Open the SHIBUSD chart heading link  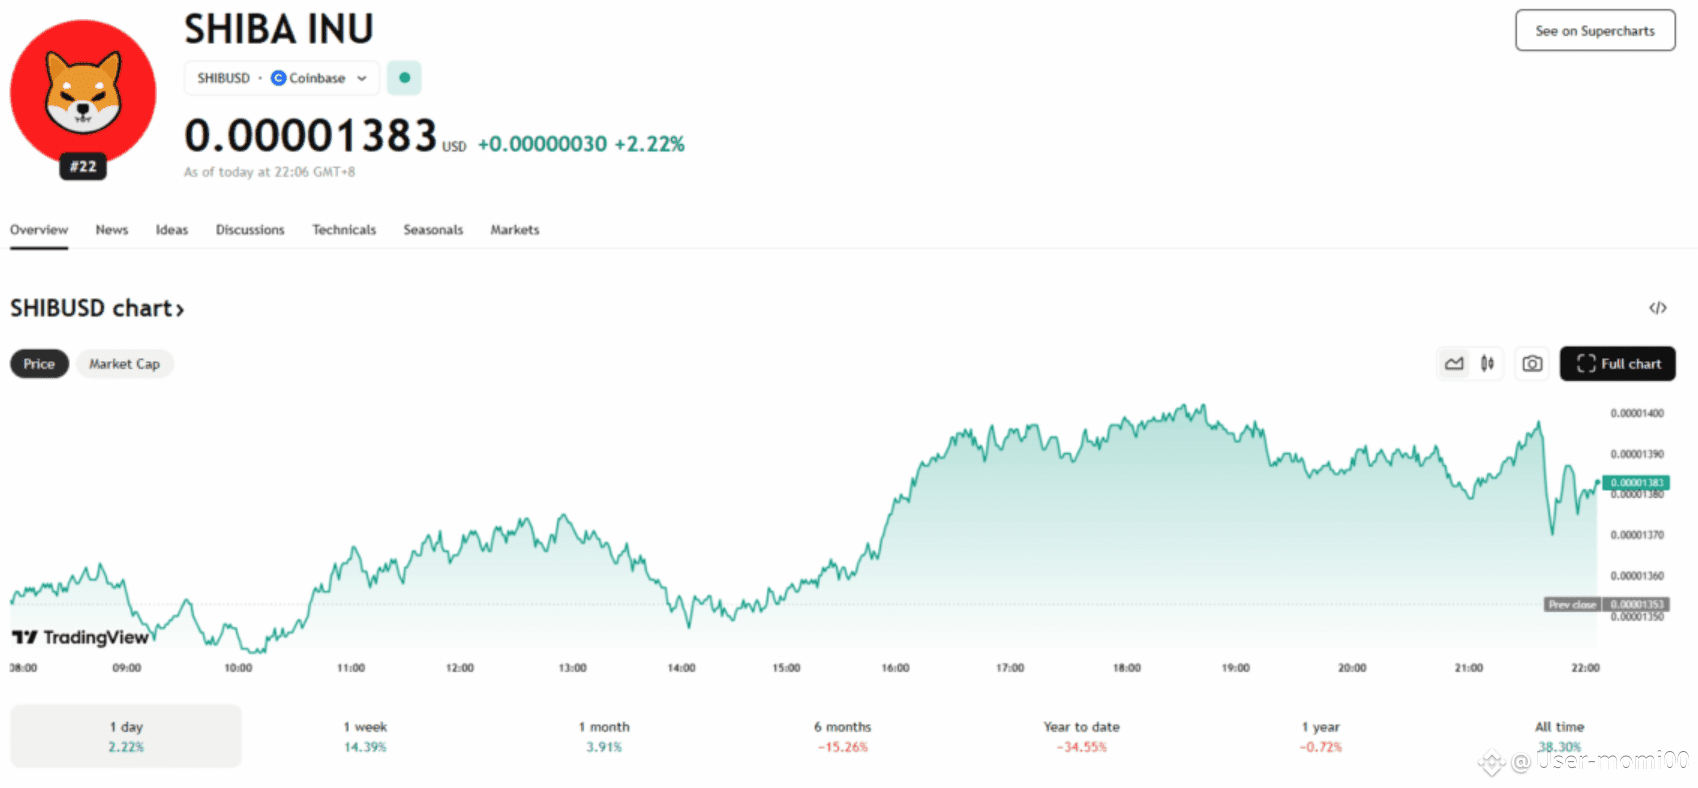click(x=97, y=308)
